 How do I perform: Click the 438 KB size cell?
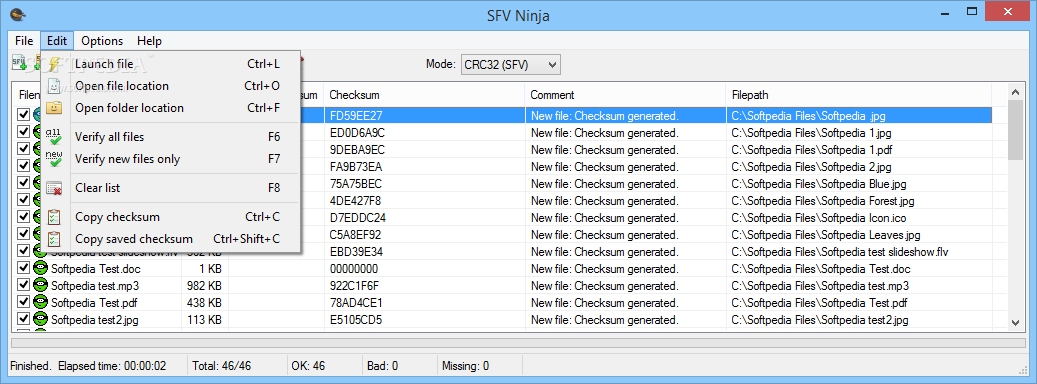click(x=205, y=303)
